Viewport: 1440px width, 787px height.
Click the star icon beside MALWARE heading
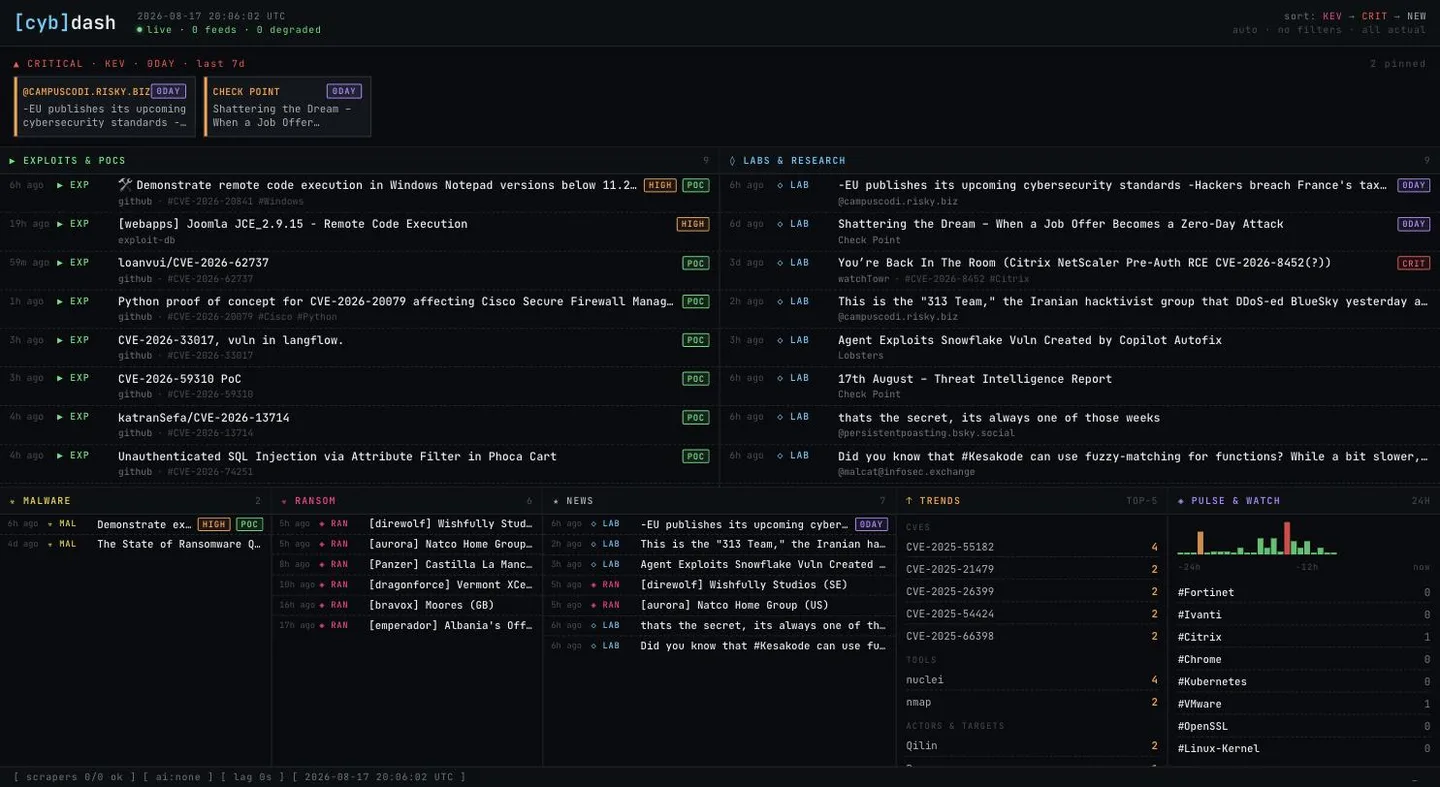(13, 501)
